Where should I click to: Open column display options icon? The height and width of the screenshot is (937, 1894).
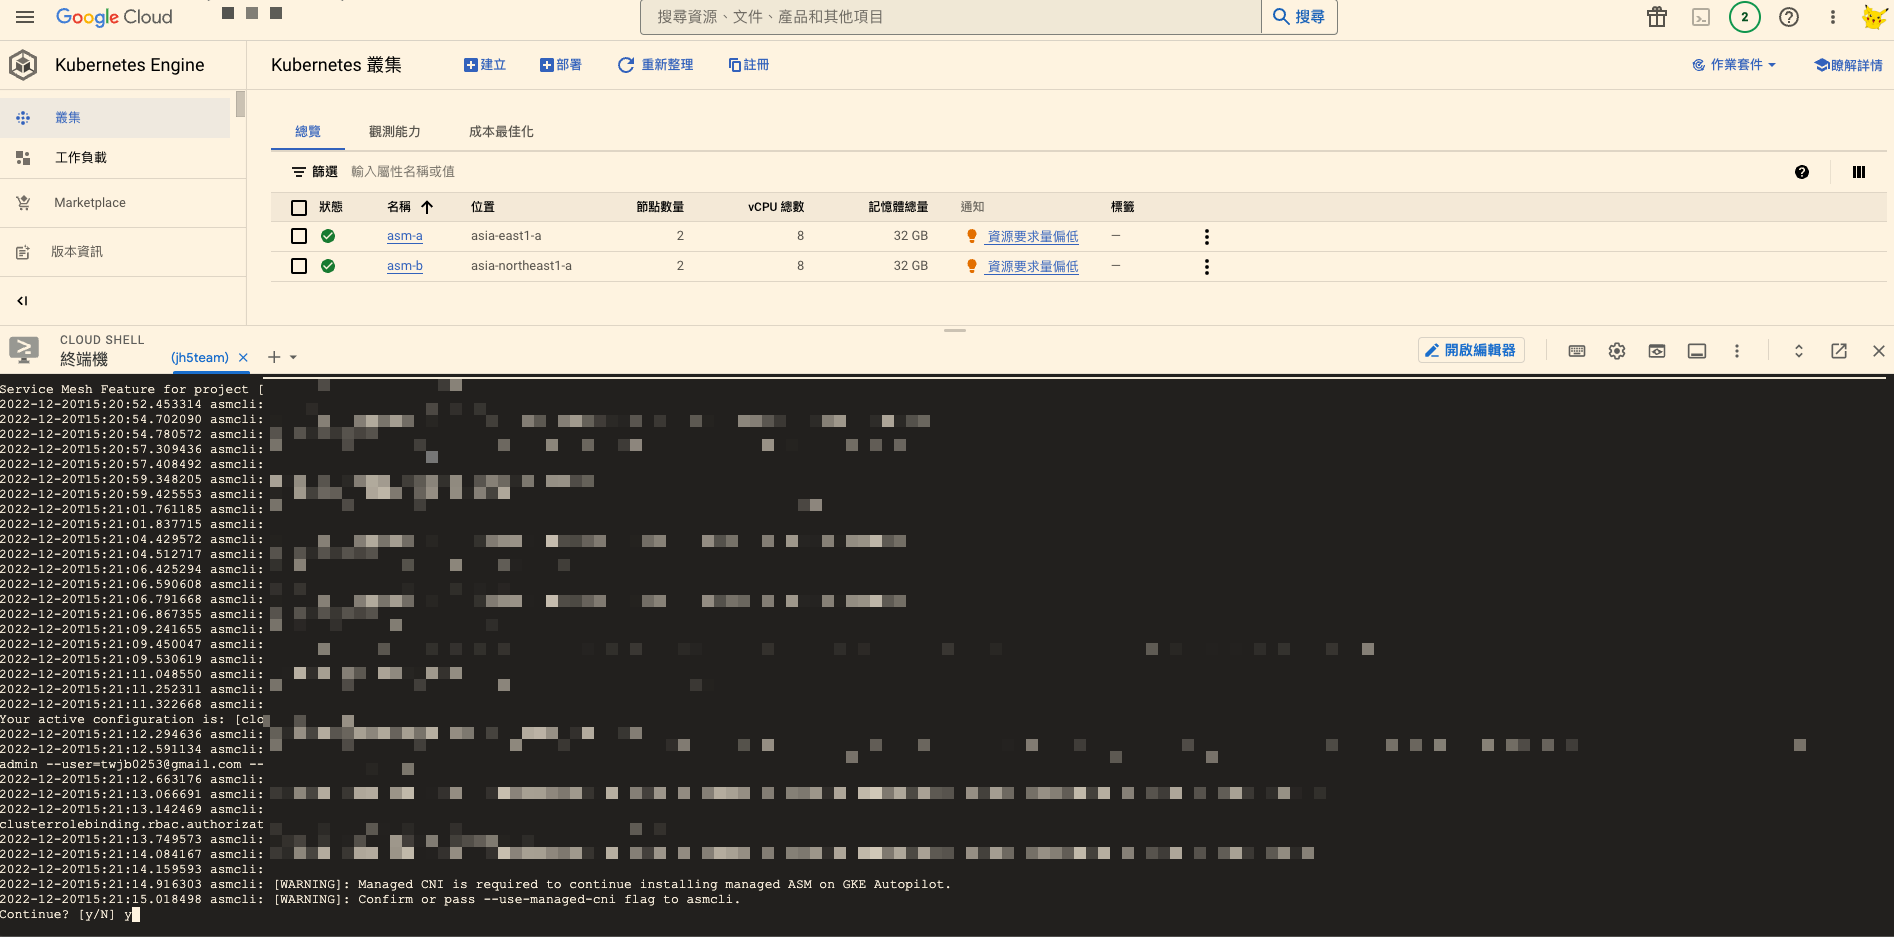1859,172
